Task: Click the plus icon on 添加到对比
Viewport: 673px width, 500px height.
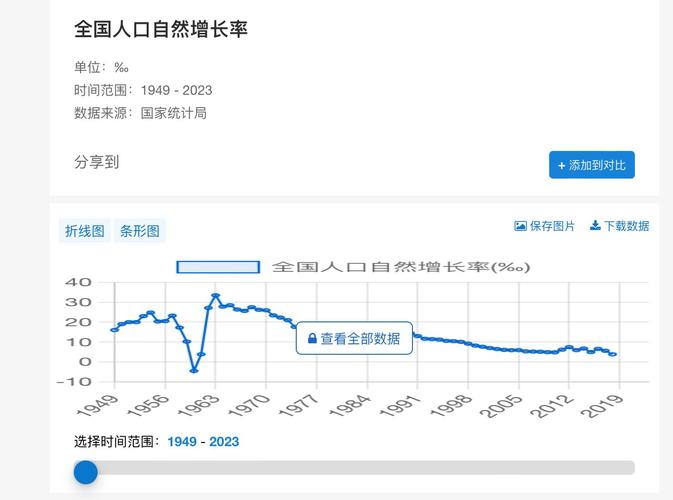Action: click(x=562, y=166)
